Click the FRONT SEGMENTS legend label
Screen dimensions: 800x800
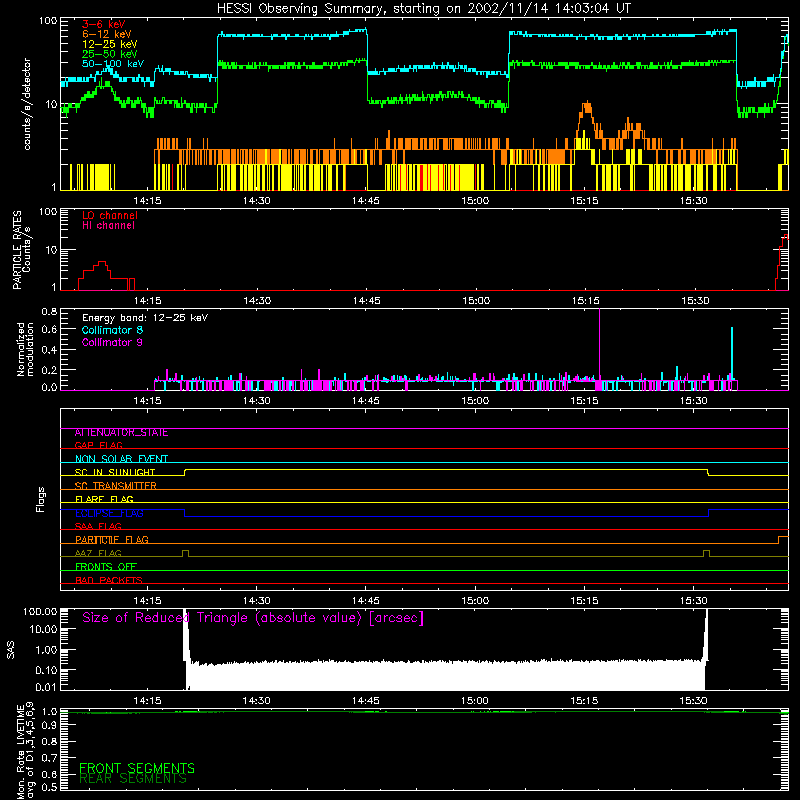tap(137, 768)
